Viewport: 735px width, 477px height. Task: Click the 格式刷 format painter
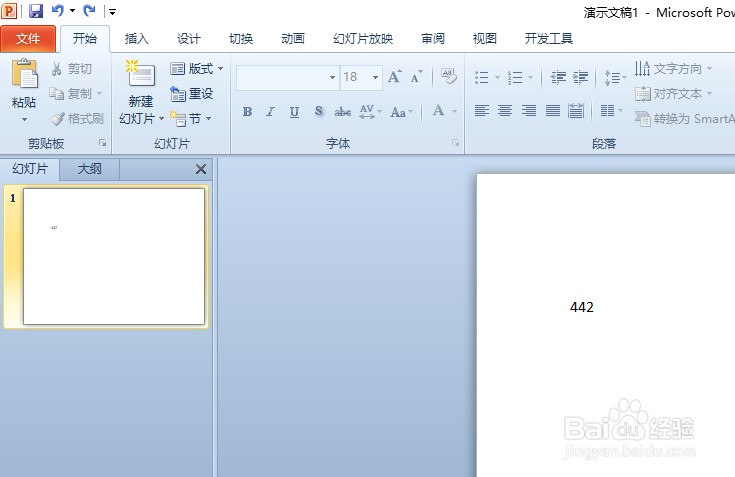(x=76, y=119)
